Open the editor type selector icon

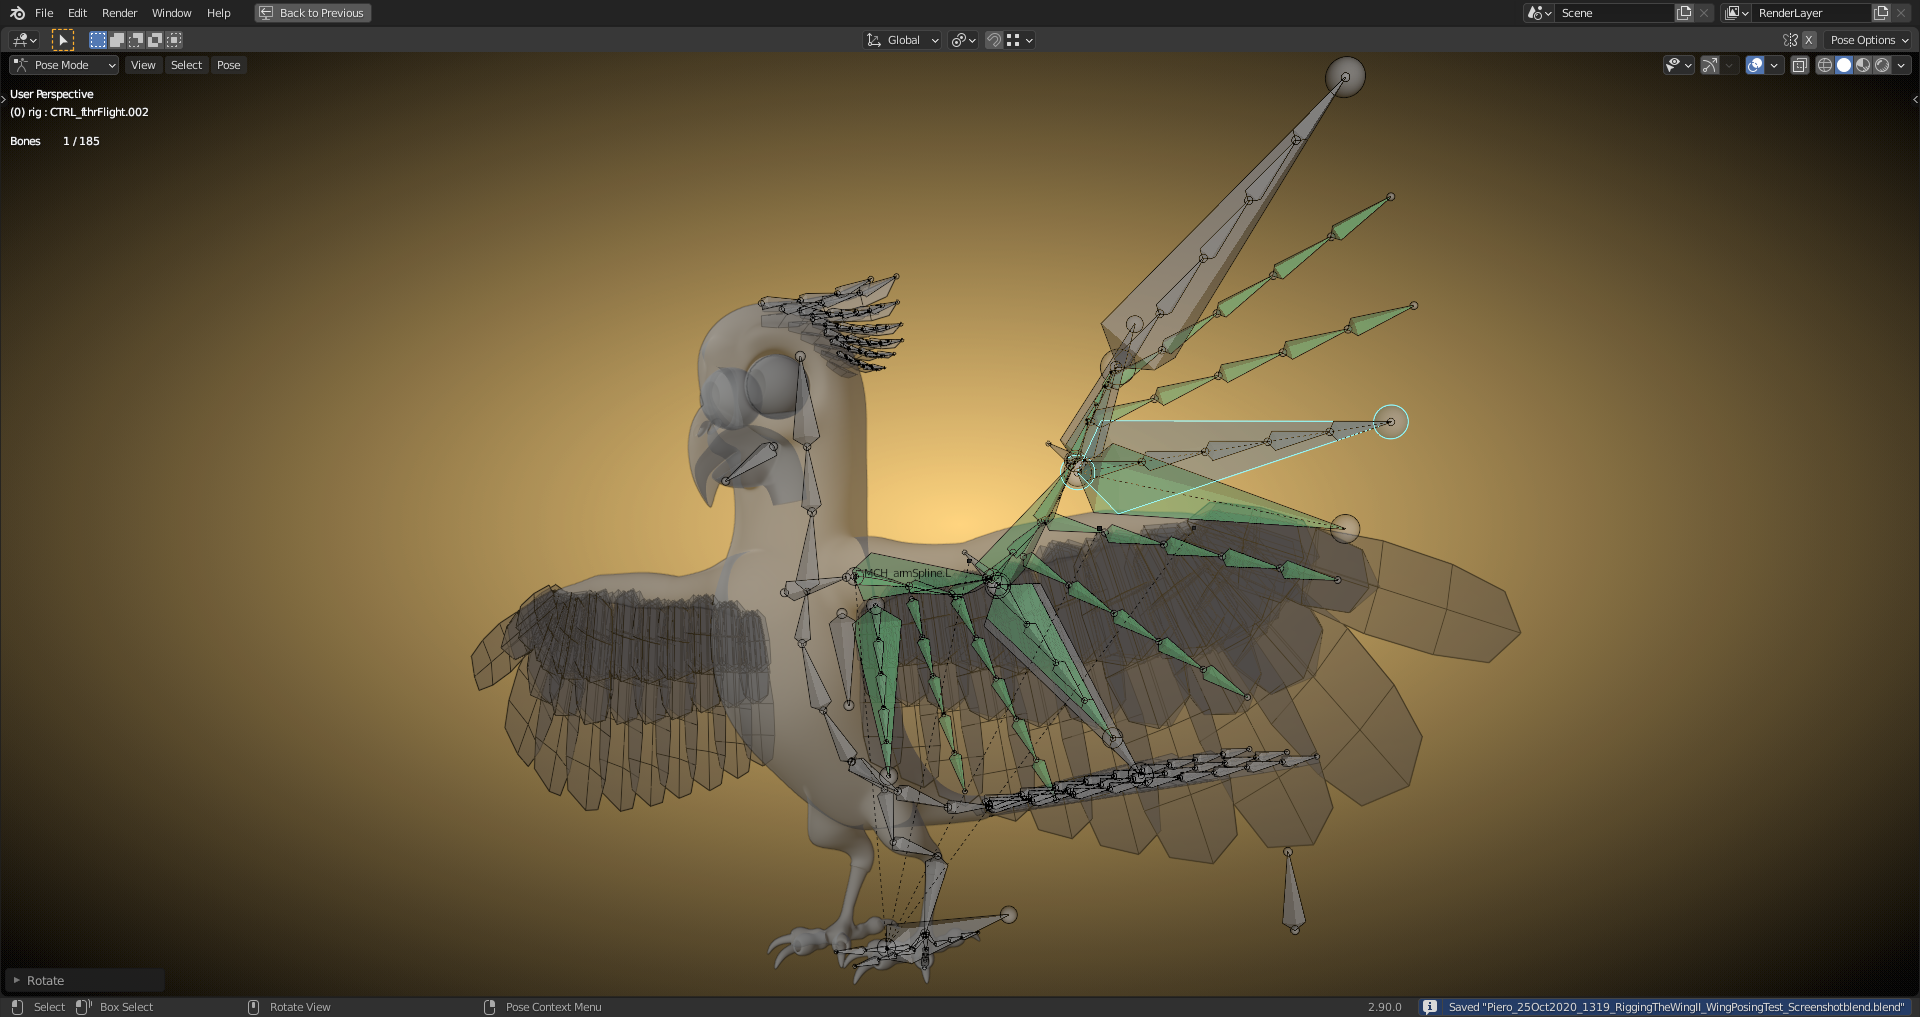pos(20,39)
